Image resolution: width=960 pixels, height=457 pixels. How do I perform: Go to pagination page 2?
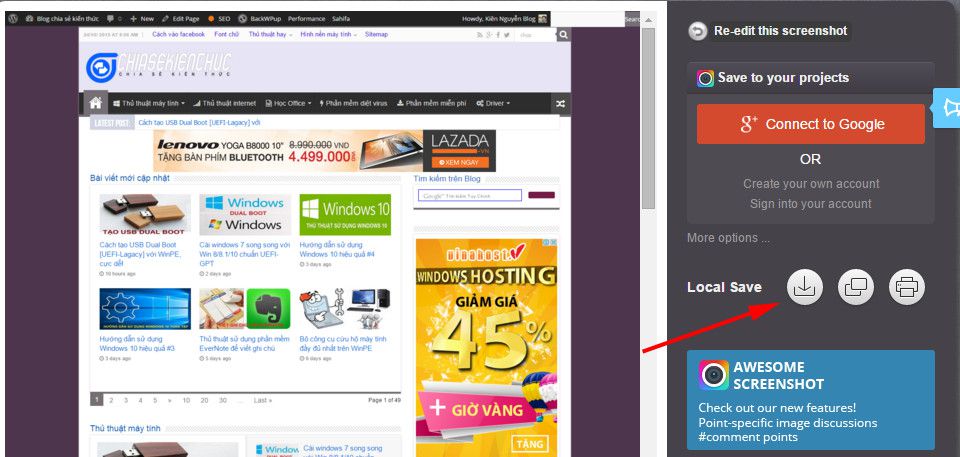tap(111, 400)
